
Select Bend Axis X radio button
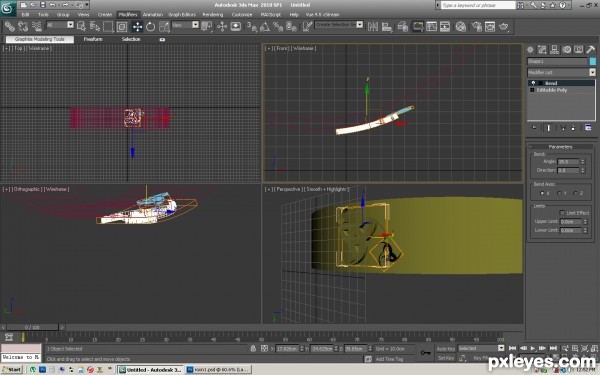(542, 193)
